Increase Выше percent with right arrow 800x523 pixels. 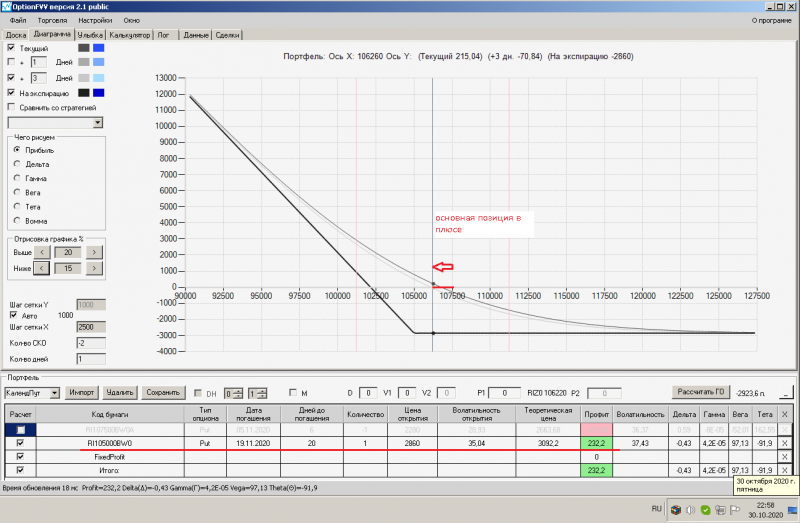94,252
